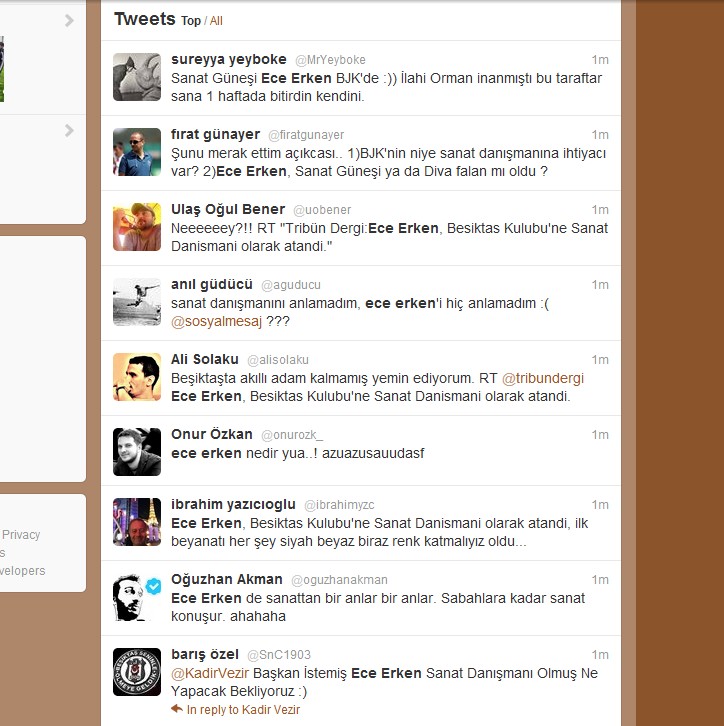Switch to Top tweets view
Image resolution: width=724 pixels, height=726 pixels.
(191, 21)
